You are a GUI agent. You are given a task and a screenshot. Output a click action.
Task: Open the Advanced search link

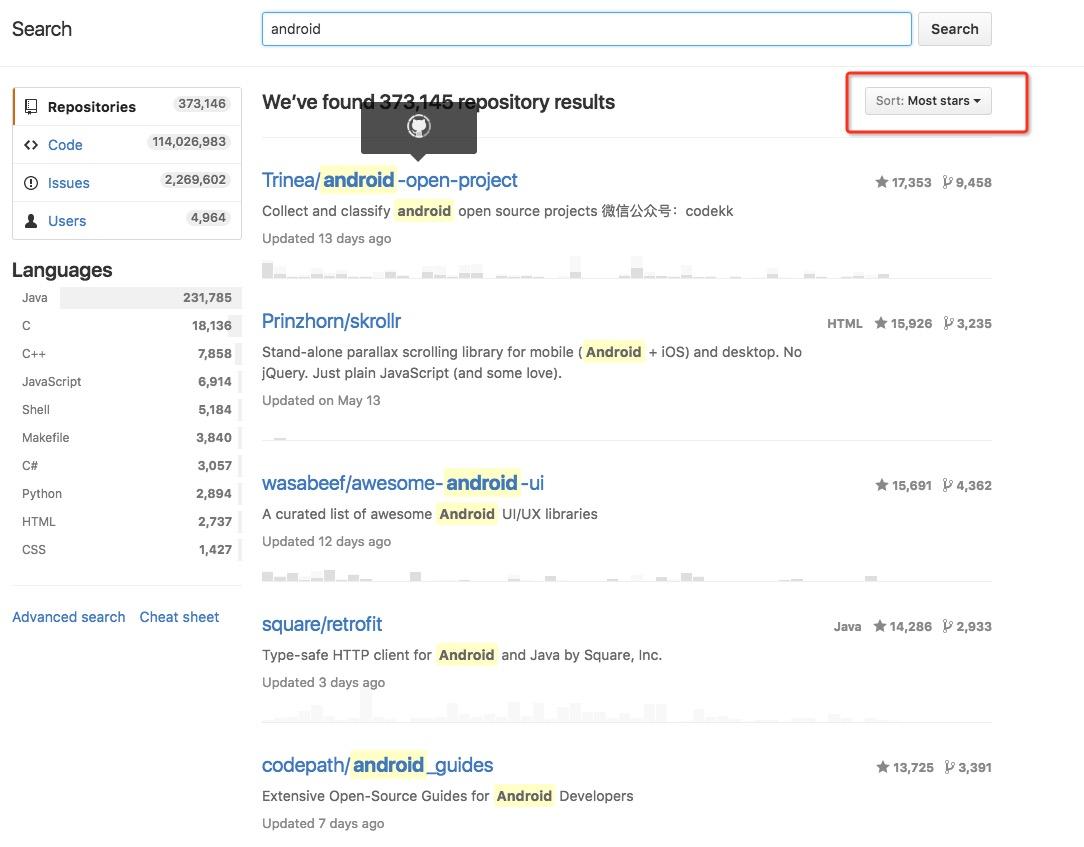click(x=68, y=617)
